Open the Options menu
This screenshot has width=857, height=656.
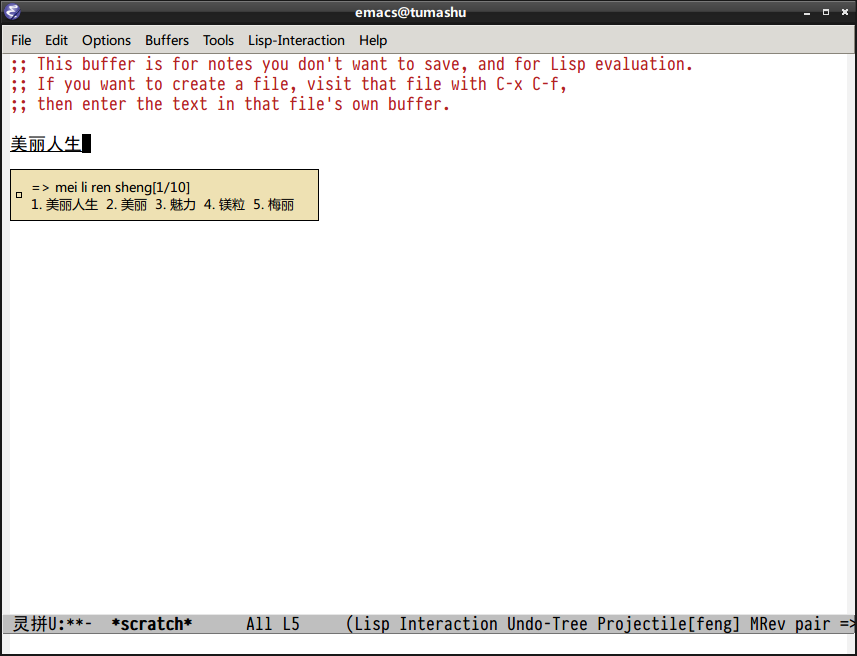tap(107, 40)
